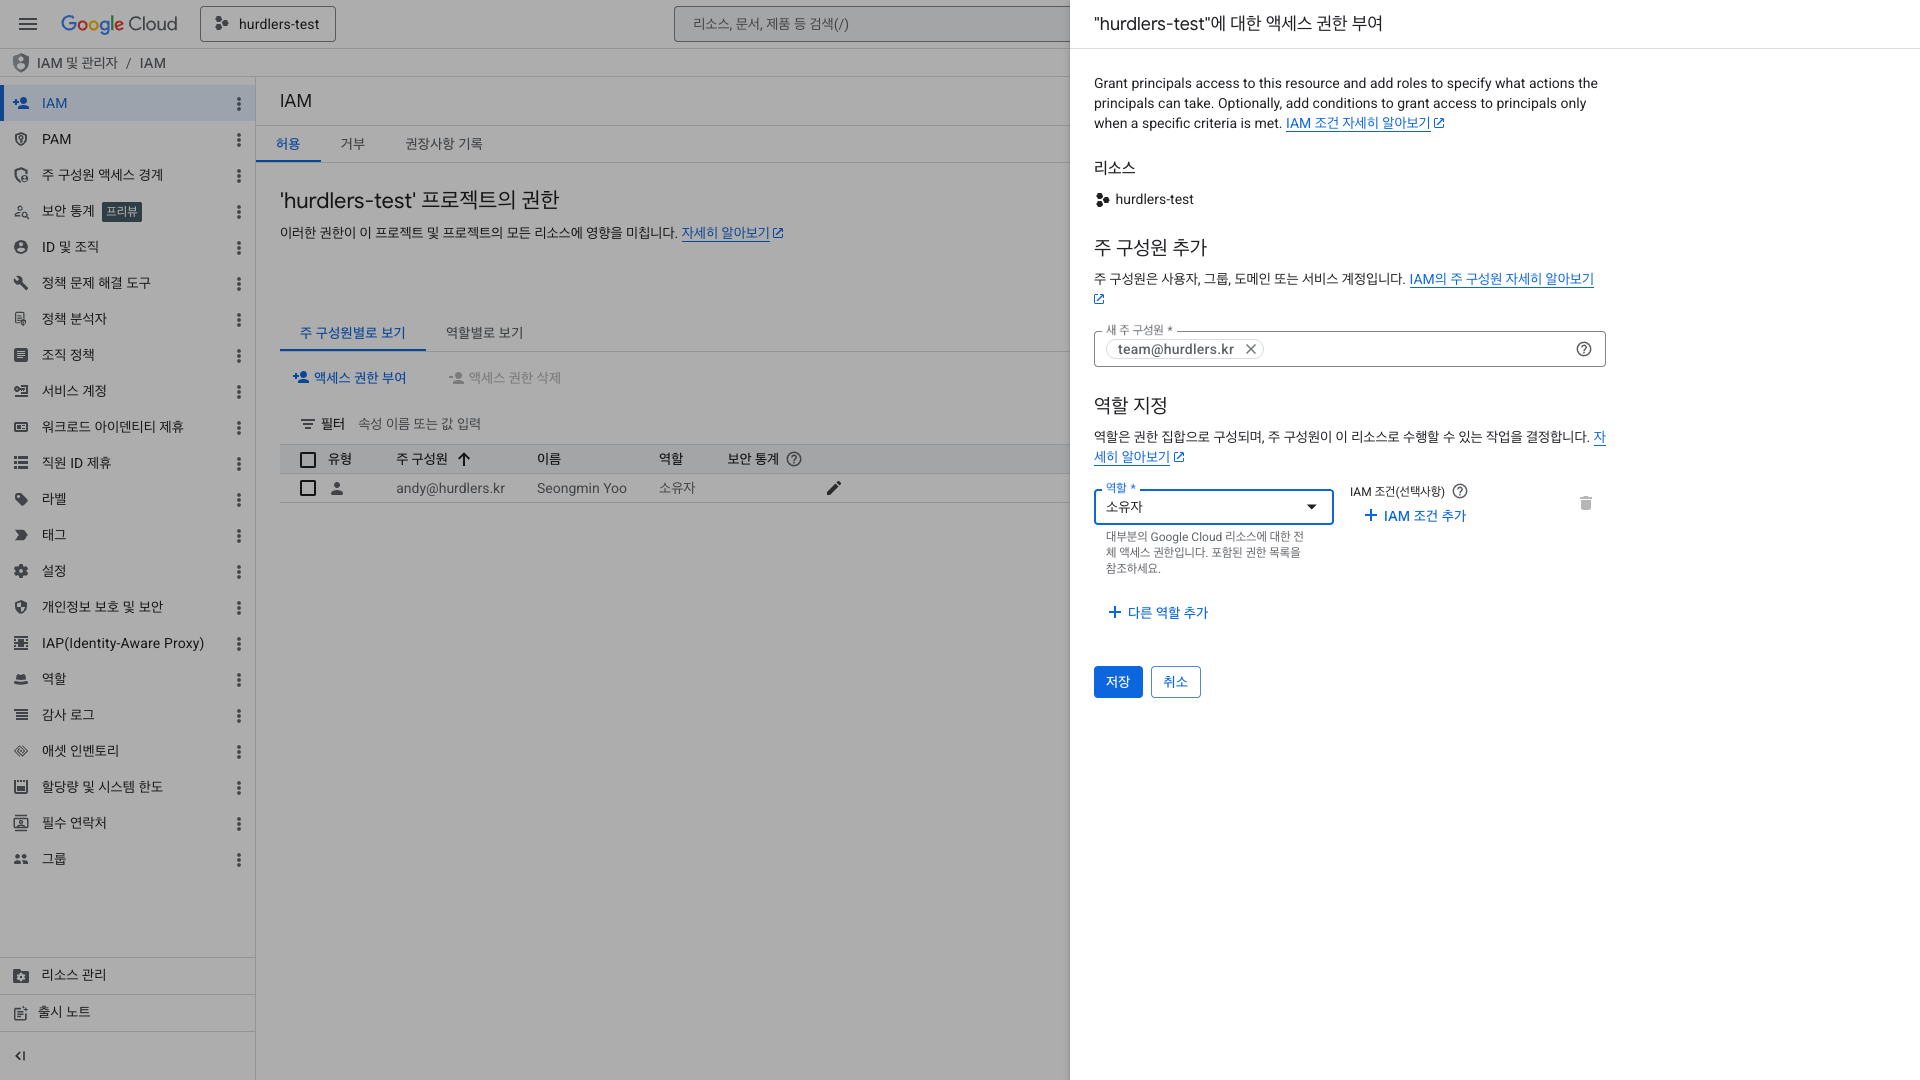Collapse the sidebar with the arrow icon
Viewport: 1920px width, 1080px height.
click(x=20, y=1056)
